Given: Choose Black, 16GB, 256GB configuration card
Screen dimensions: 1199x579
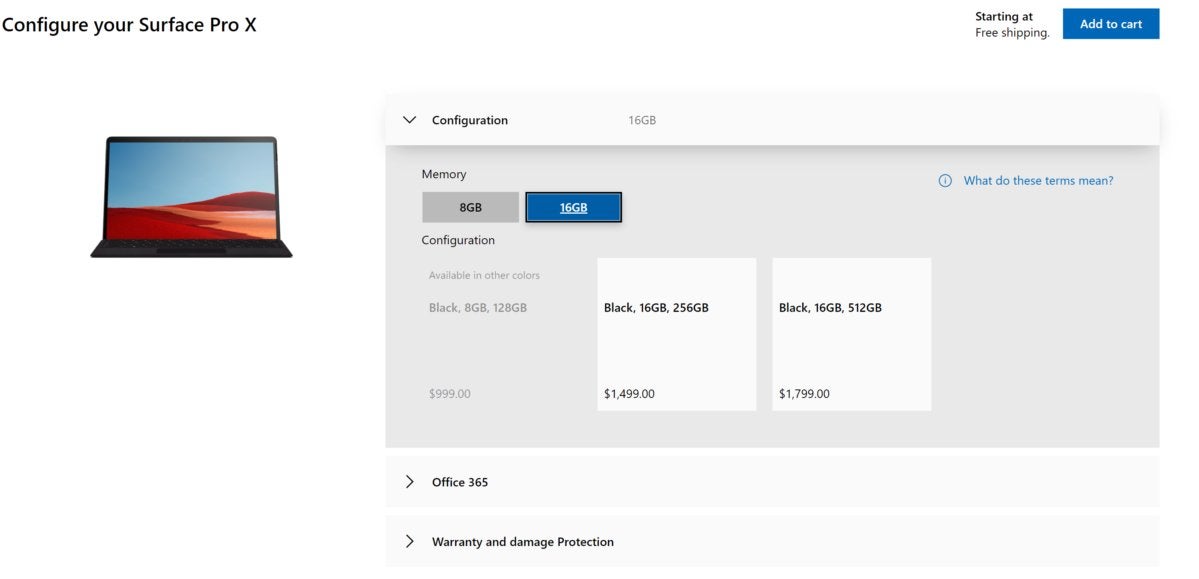Looking at the screenshot, I should coord(677,334).
